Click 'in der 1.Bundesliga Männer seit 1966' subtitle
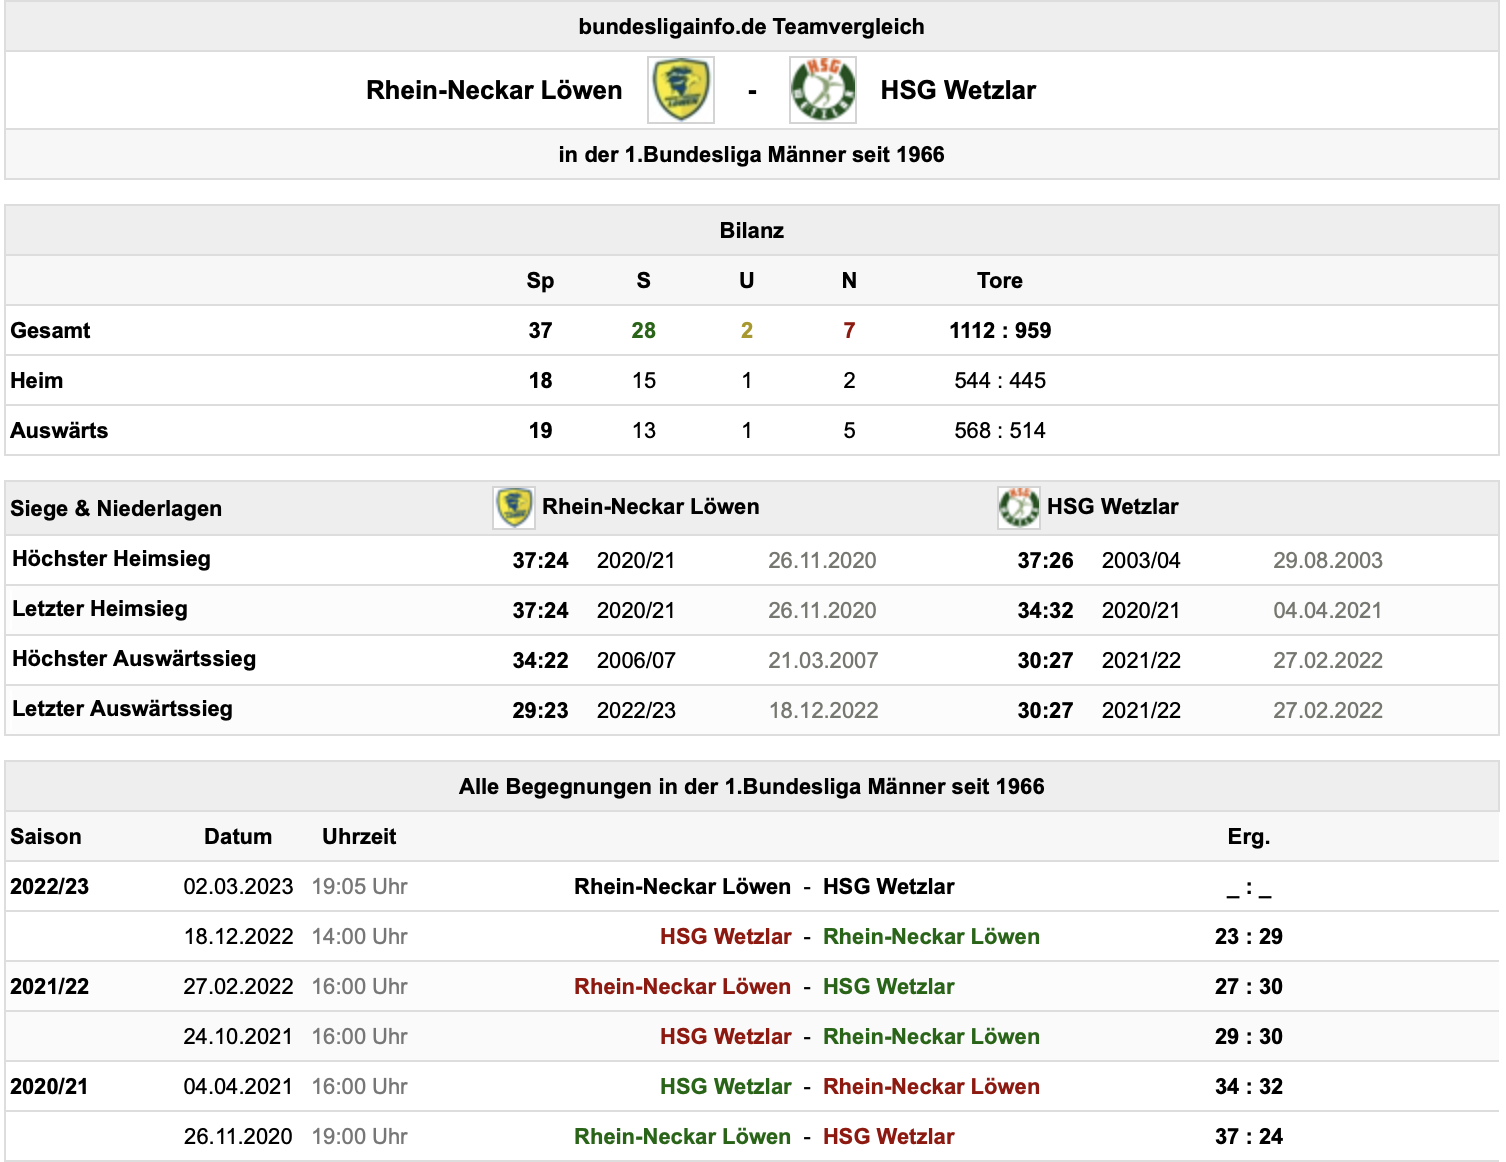The height and width of the screenshot is (1162, 1506). pyautogui.click(x=752, y=155)
